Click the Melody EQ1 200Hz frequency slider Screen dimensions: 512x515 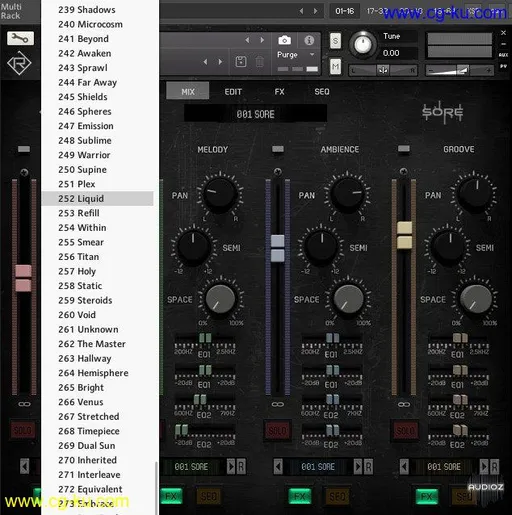tap(205, 339)
